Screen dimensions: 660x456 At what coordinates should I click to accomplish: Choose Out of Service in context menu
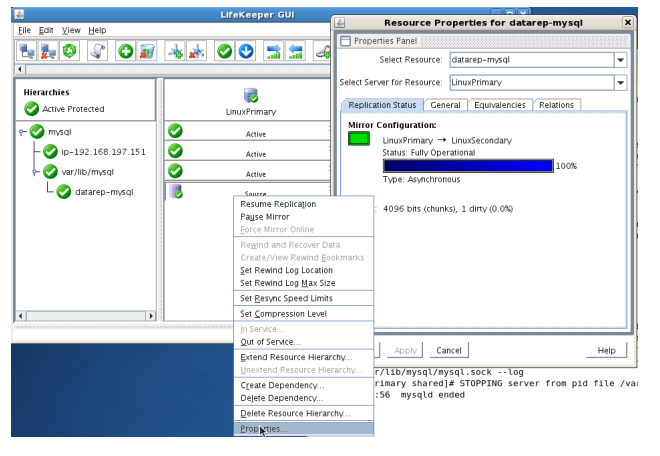303,342
